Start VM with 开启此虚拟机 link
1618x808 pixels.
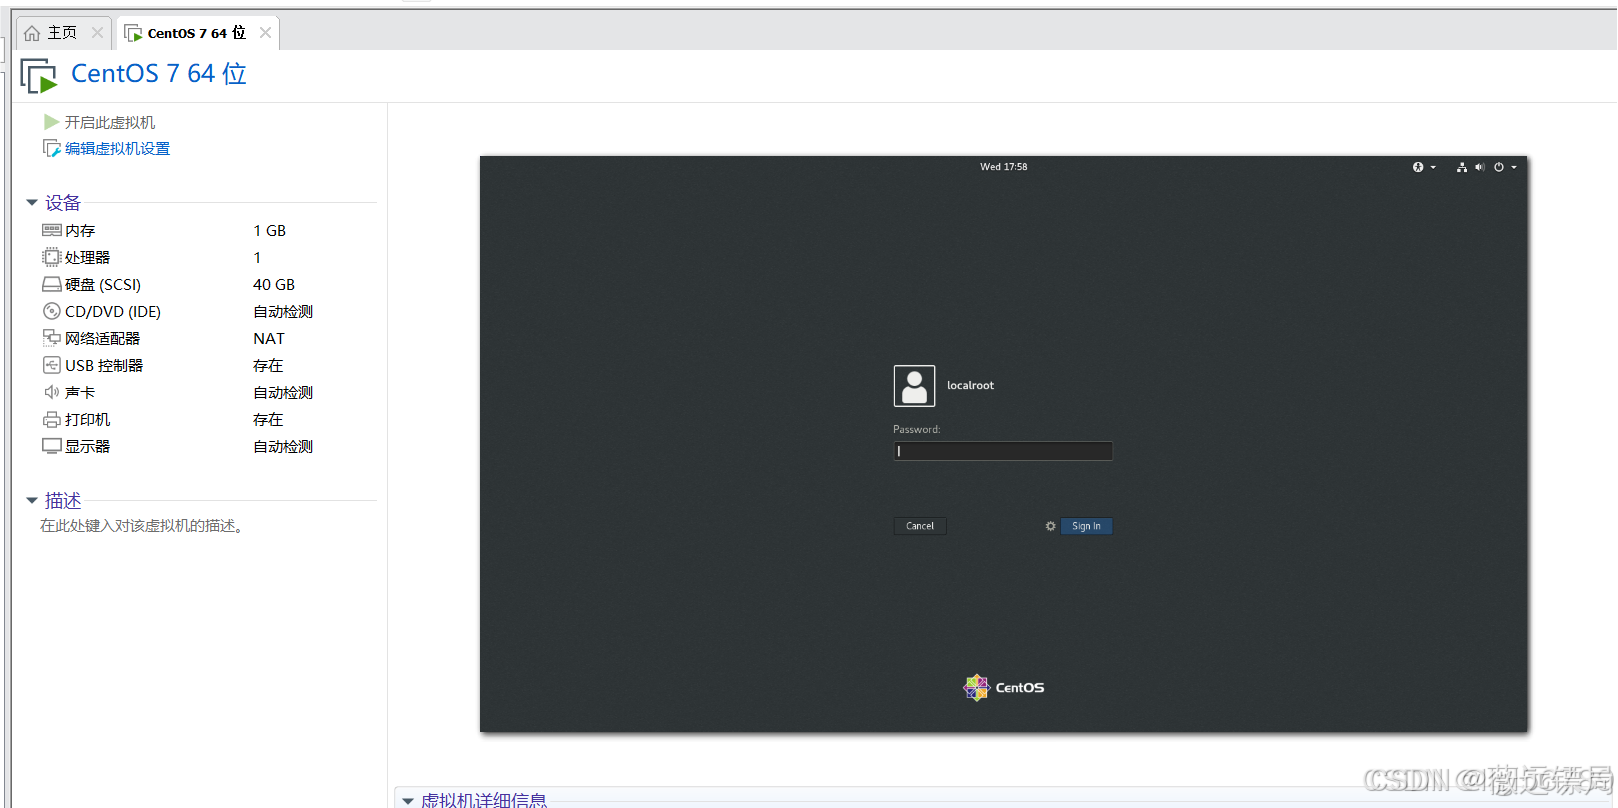(110, 122)
